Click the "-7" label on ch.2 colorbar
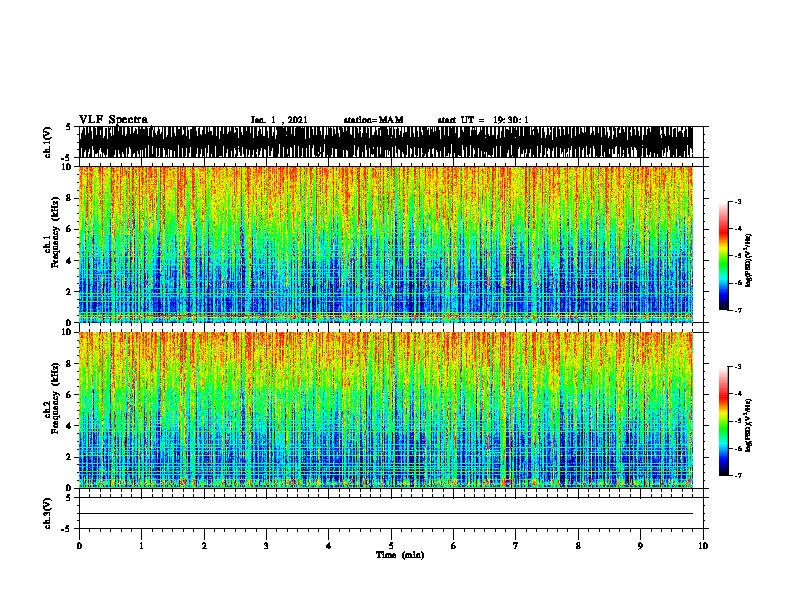Image resolution: width=792 pixels, height=612 pixels. point(737,476)
